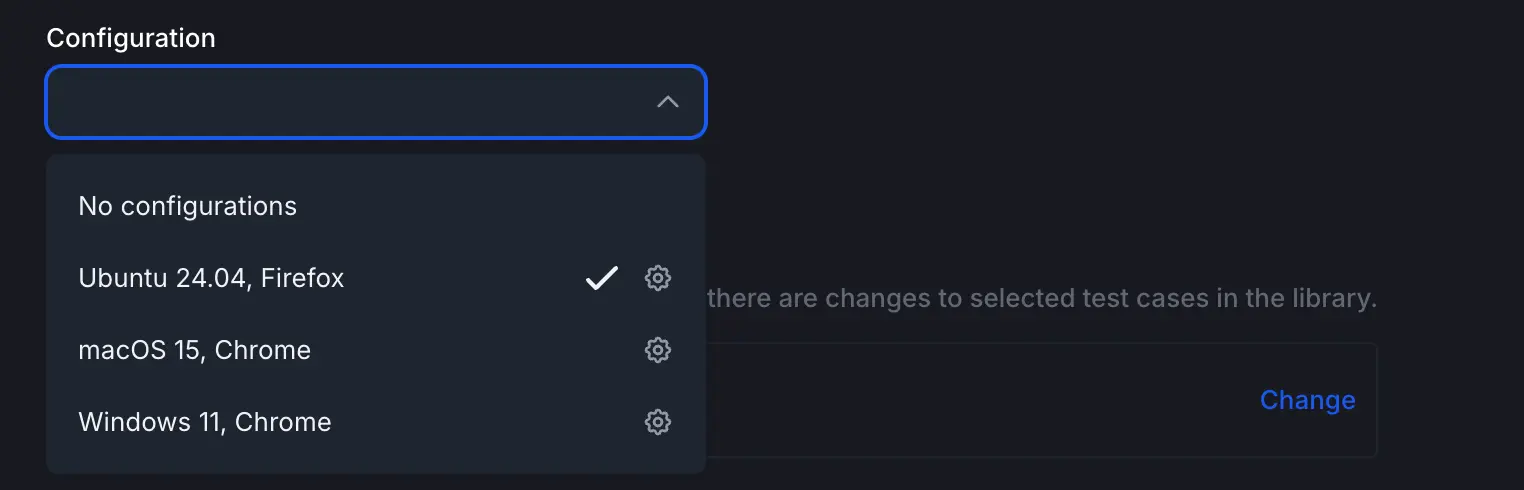Select the "No configurations" option
The height and width of the screenshot is (490, 1524).
point(188,206)
